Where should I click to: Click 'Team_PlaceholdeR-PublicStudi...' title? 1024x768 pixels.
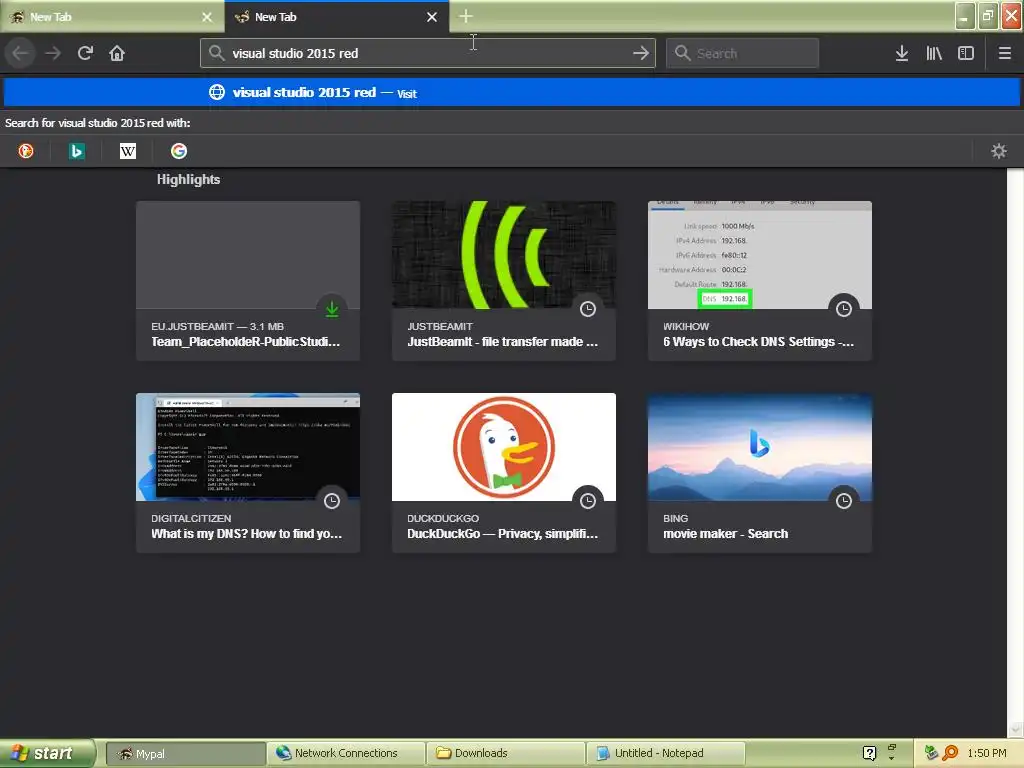pos(246,342)
